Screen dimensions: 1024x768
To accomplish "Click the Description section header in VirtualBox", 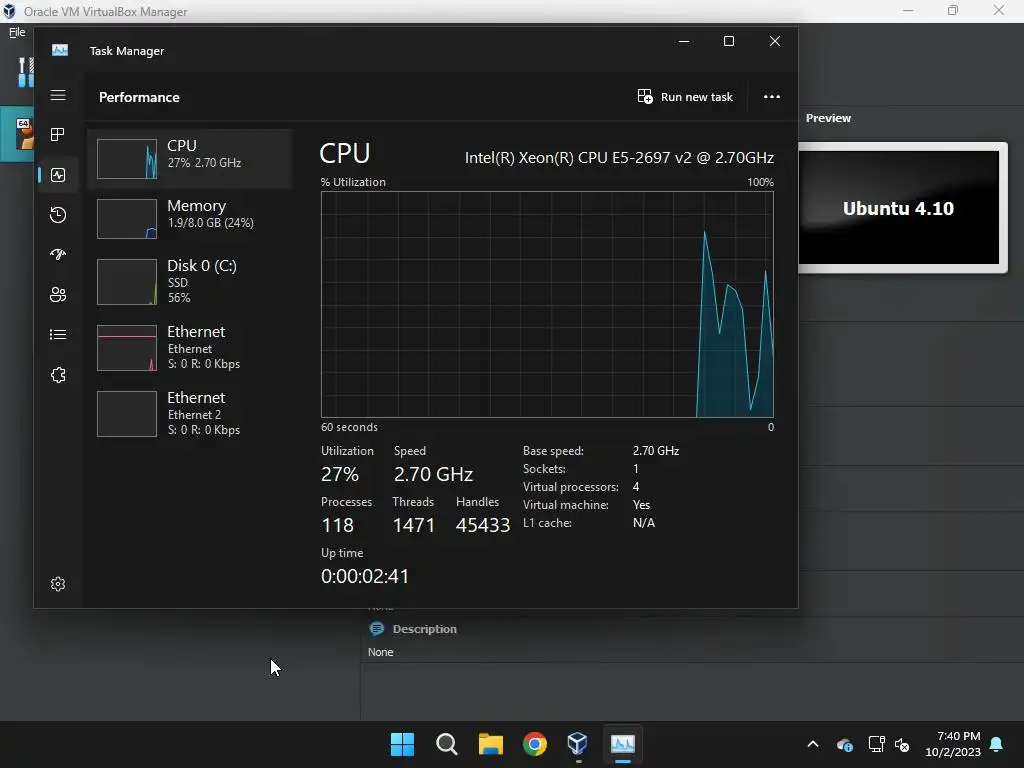I will [424, 629].
